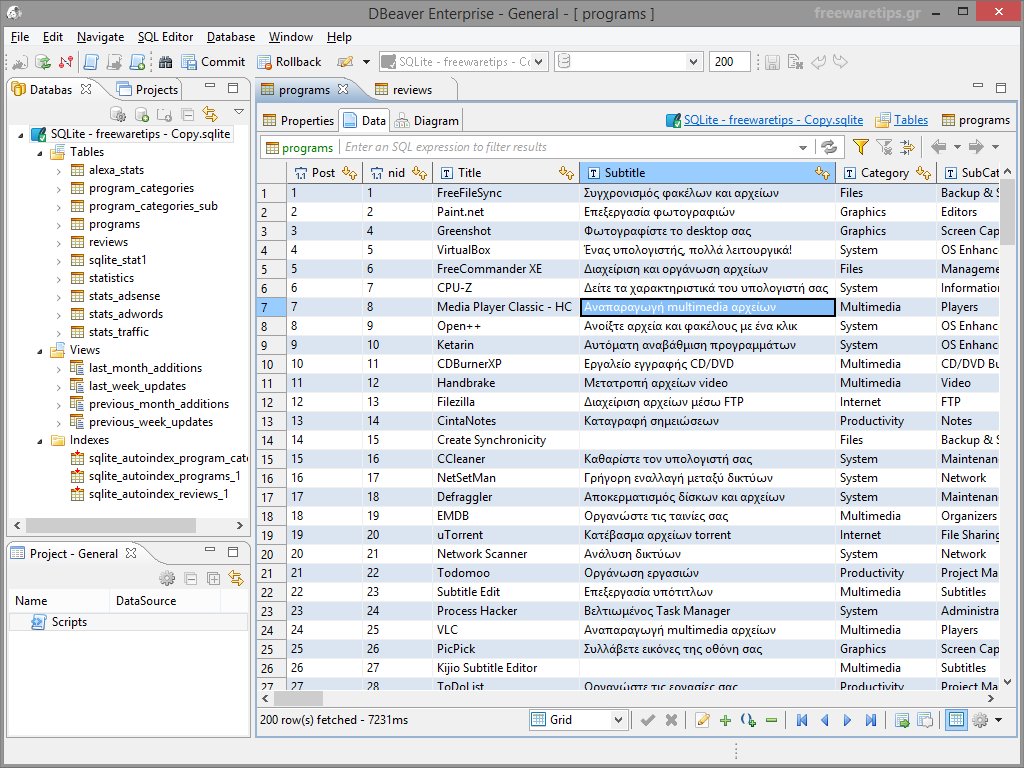Click sort icon on Subtitle column

click(822, 173)
